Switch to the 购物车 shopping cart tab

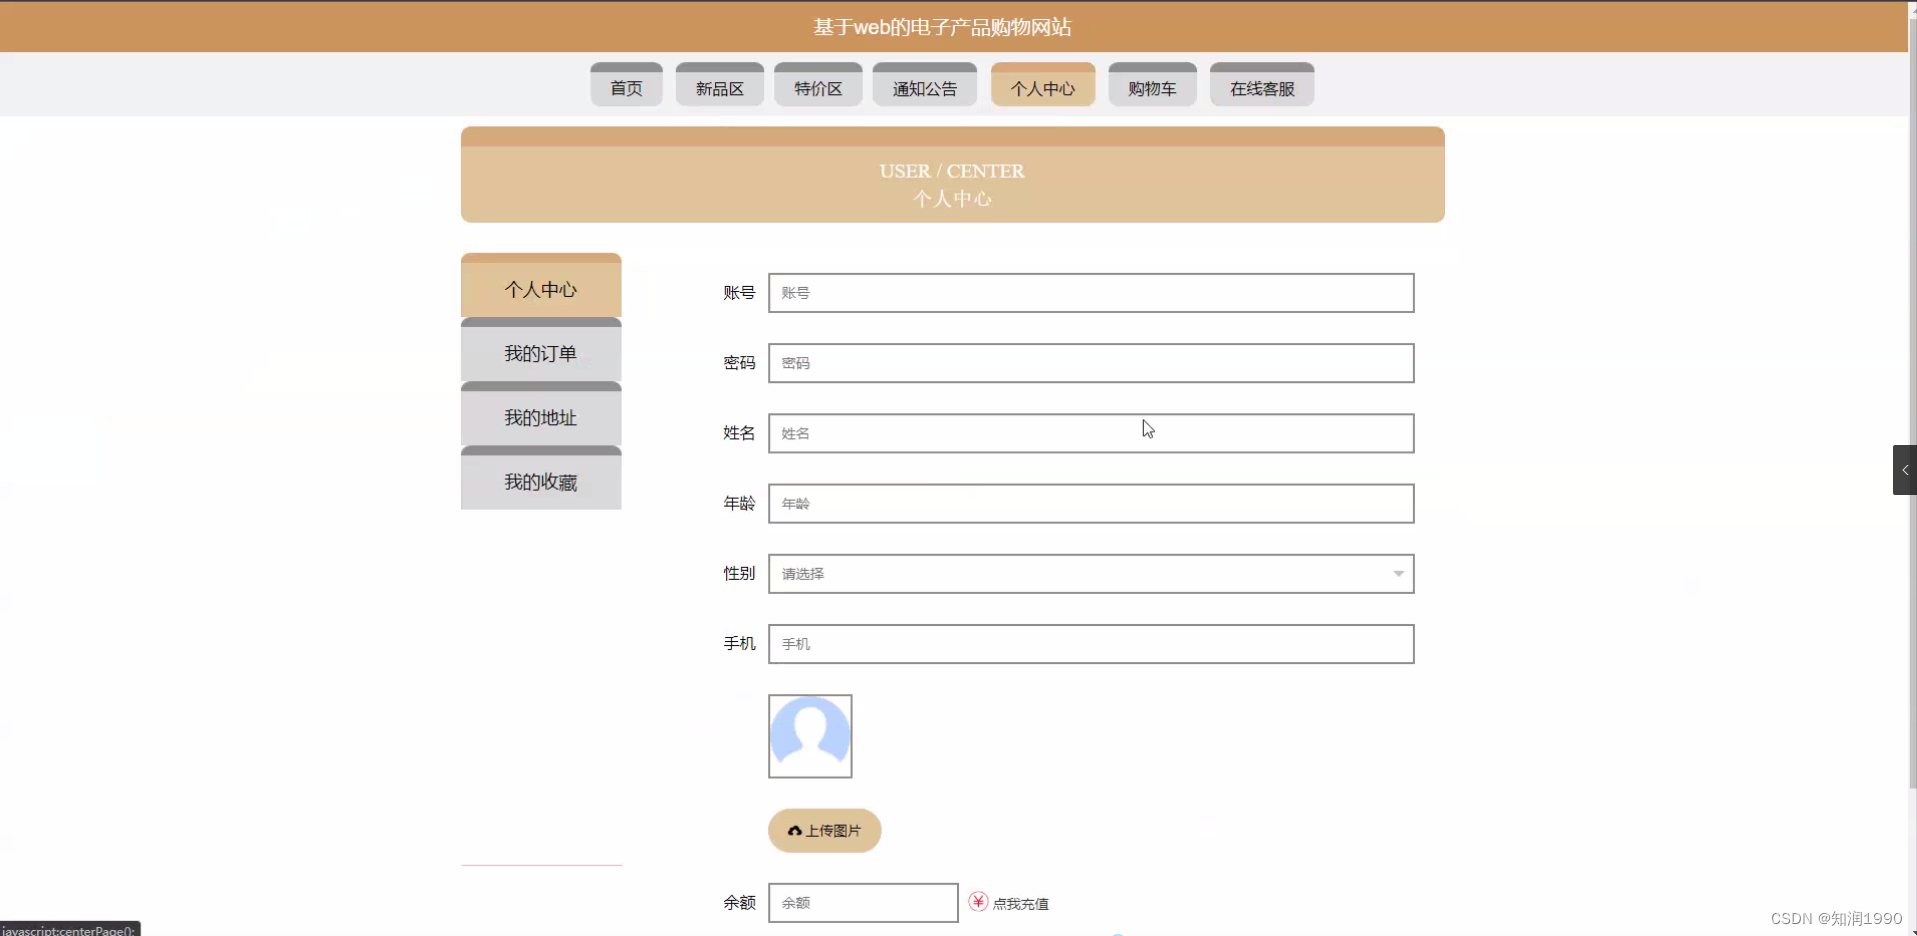[x=1152, y=88]
